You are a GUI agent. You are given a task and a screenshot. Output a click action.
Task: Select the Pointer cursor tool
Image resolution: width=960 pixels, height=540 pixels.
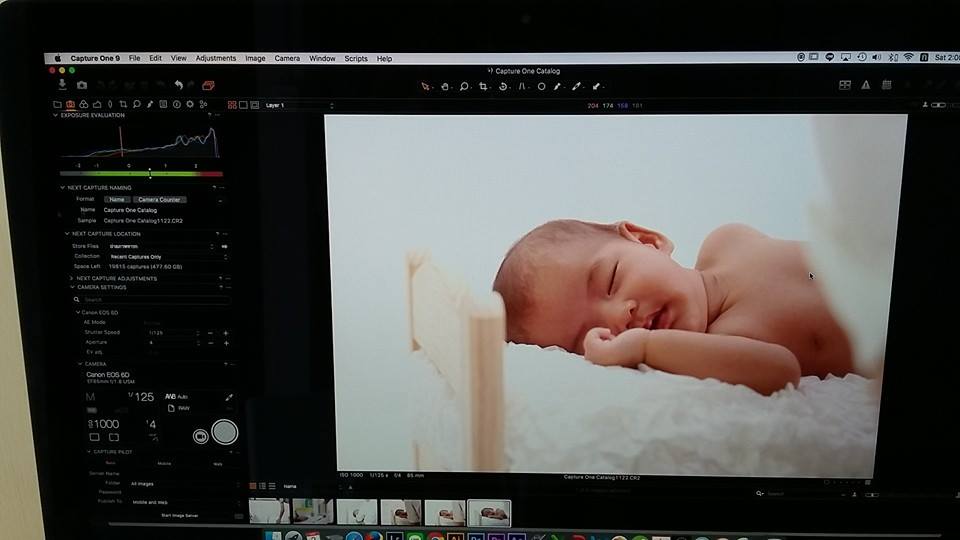pyautogui.click(x=426, y=86)
